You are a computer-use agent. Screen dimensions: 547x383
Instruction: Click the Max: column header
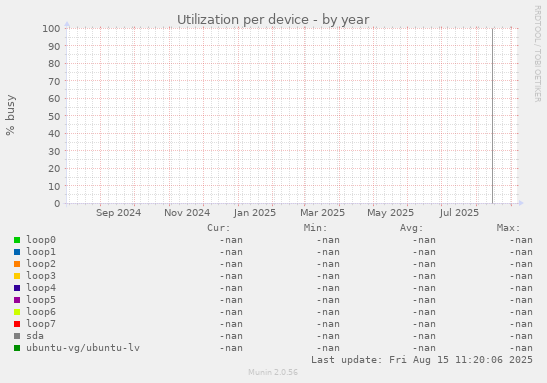tap(508, 228)
